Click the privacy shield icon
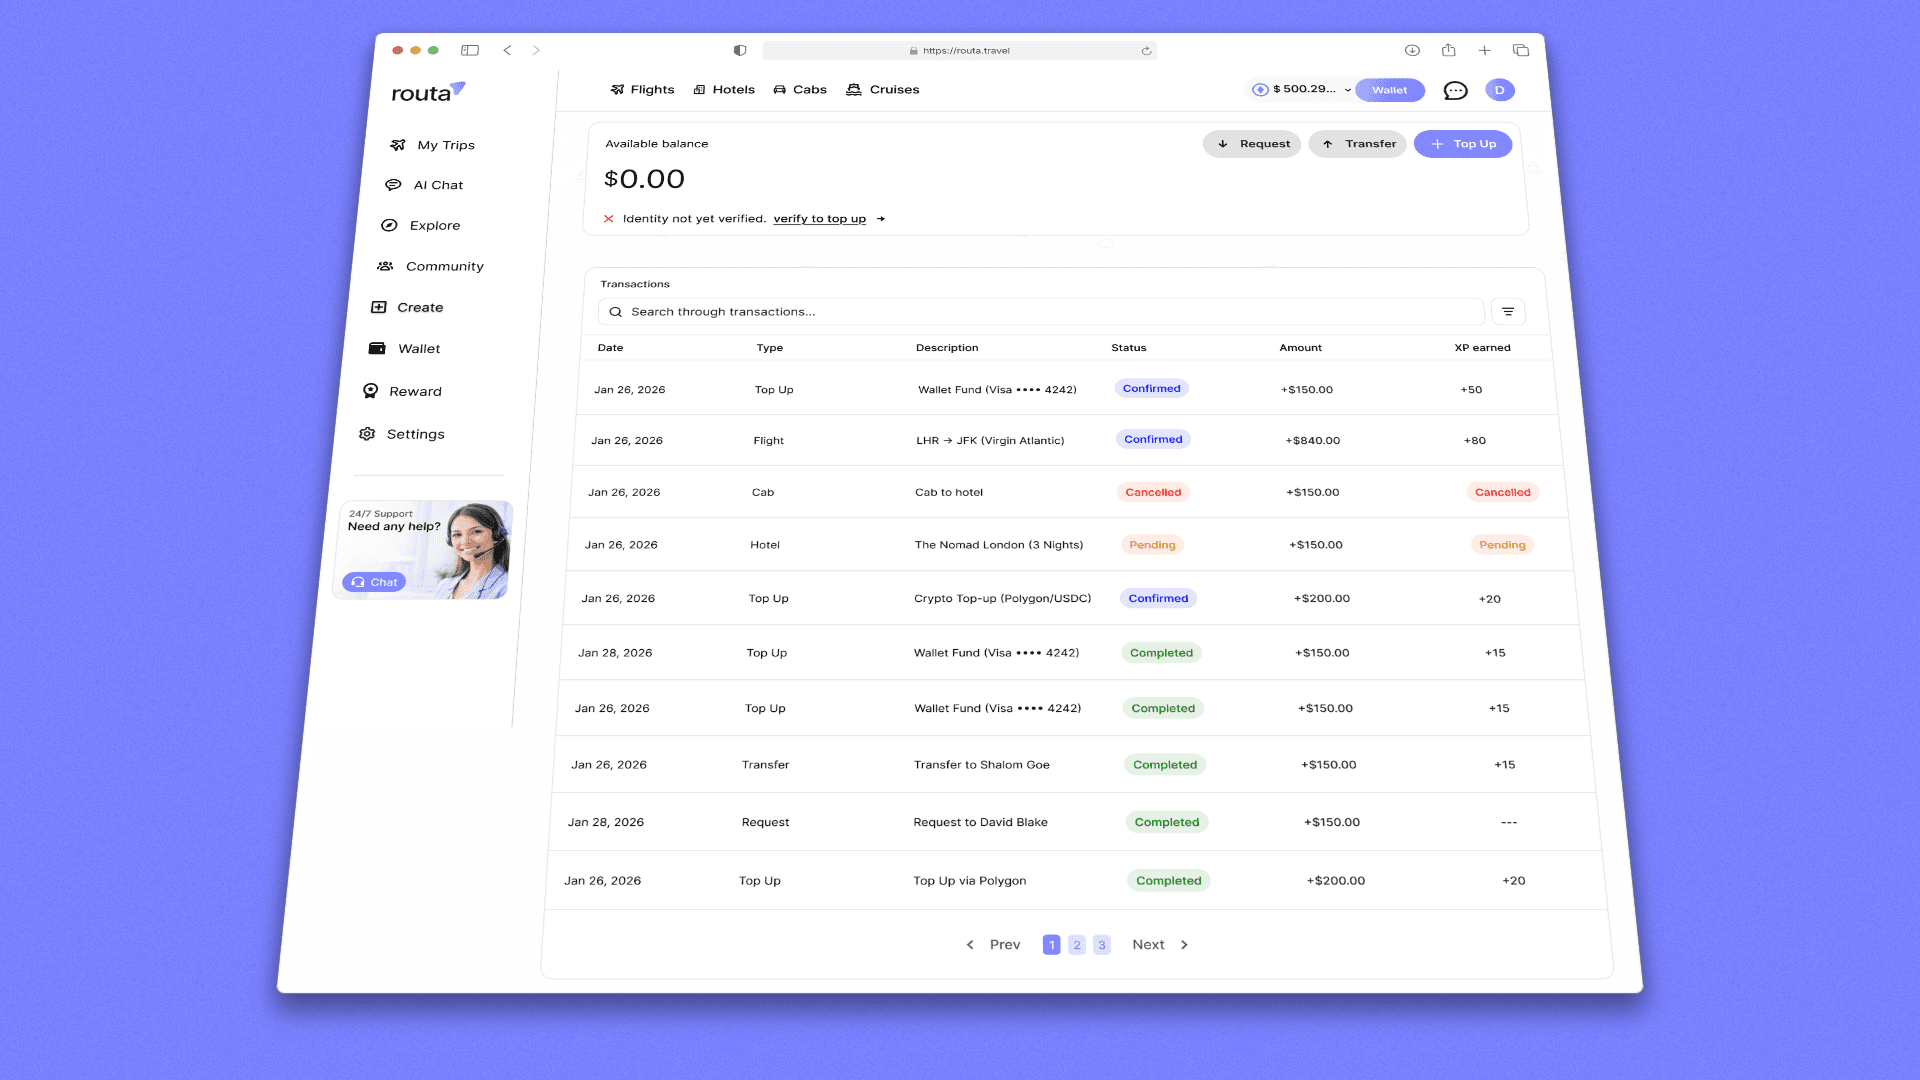1920x1080 pixels. click(740, 50)
